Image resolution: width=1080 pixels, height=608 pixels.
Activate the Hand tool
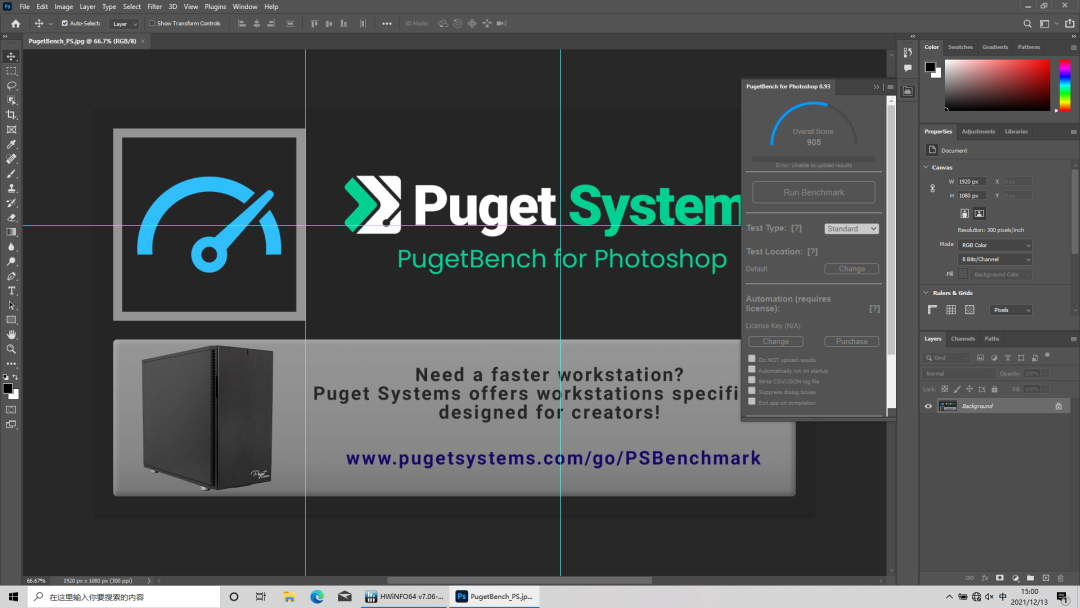[12, 335]
